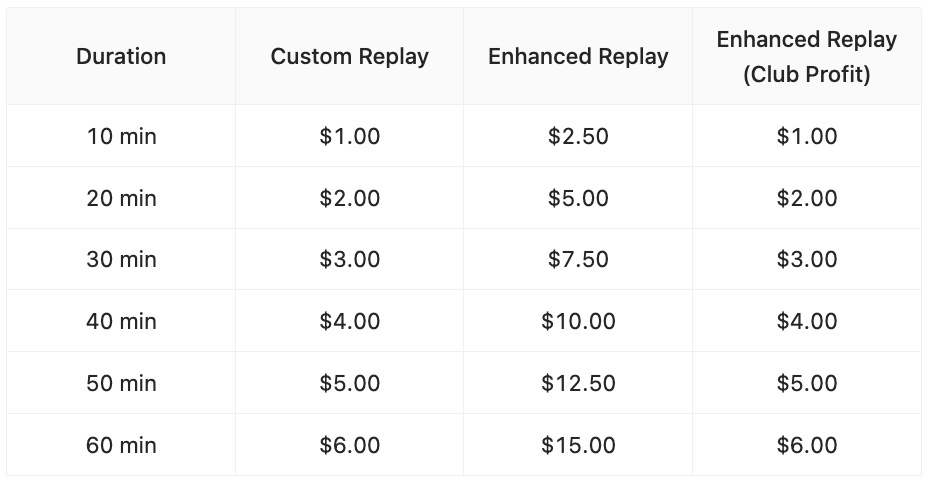Click the $7.50 Enhanced Replay price
This screenshot has width=934, height=490.
(x=578, y=260)
